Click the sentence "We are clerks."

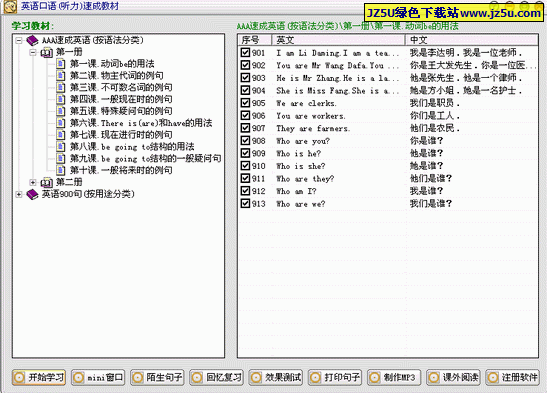[x=306, y=103]
